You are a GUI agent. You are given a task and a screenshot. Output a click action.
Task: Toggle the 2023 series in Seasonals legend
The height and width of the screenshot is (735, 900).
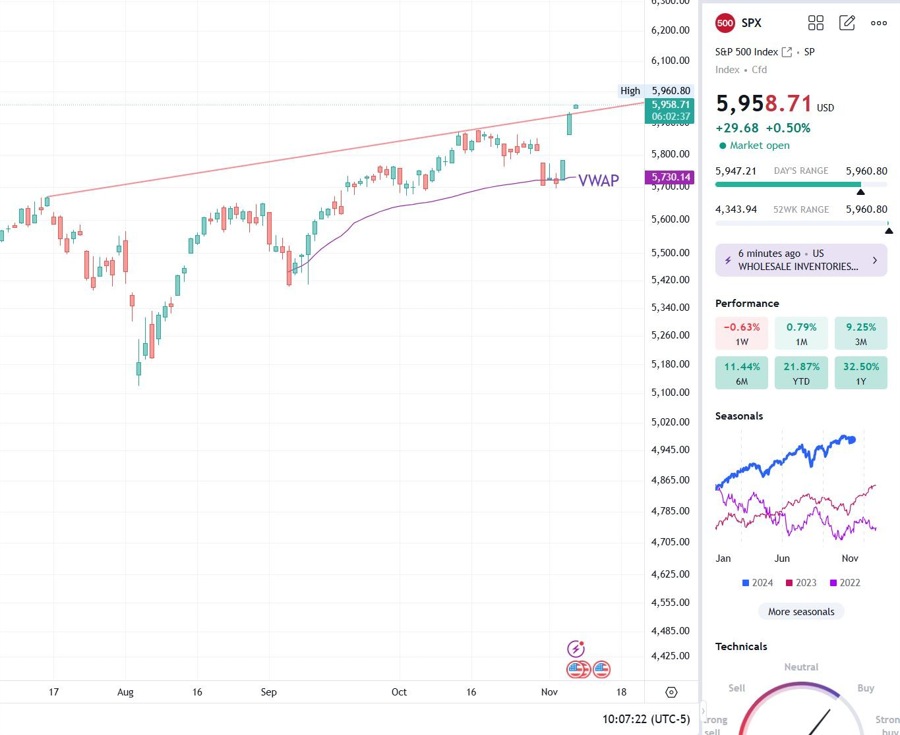803,582
